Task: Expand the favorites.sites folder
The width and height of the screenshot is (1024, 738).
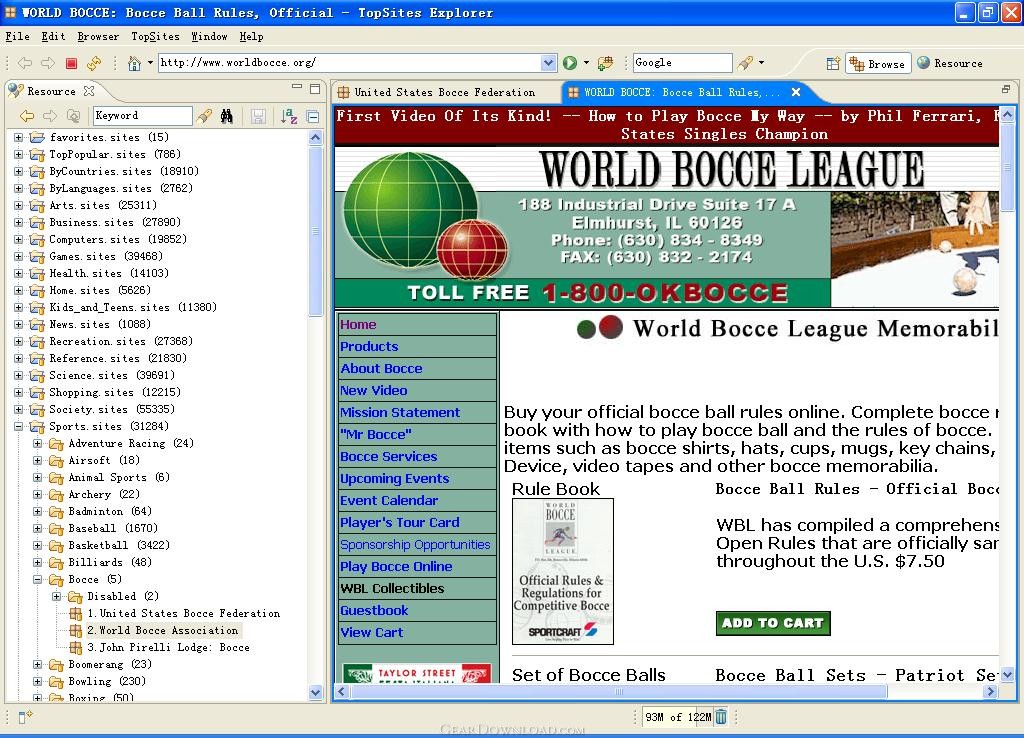Action: coord(18,137)
